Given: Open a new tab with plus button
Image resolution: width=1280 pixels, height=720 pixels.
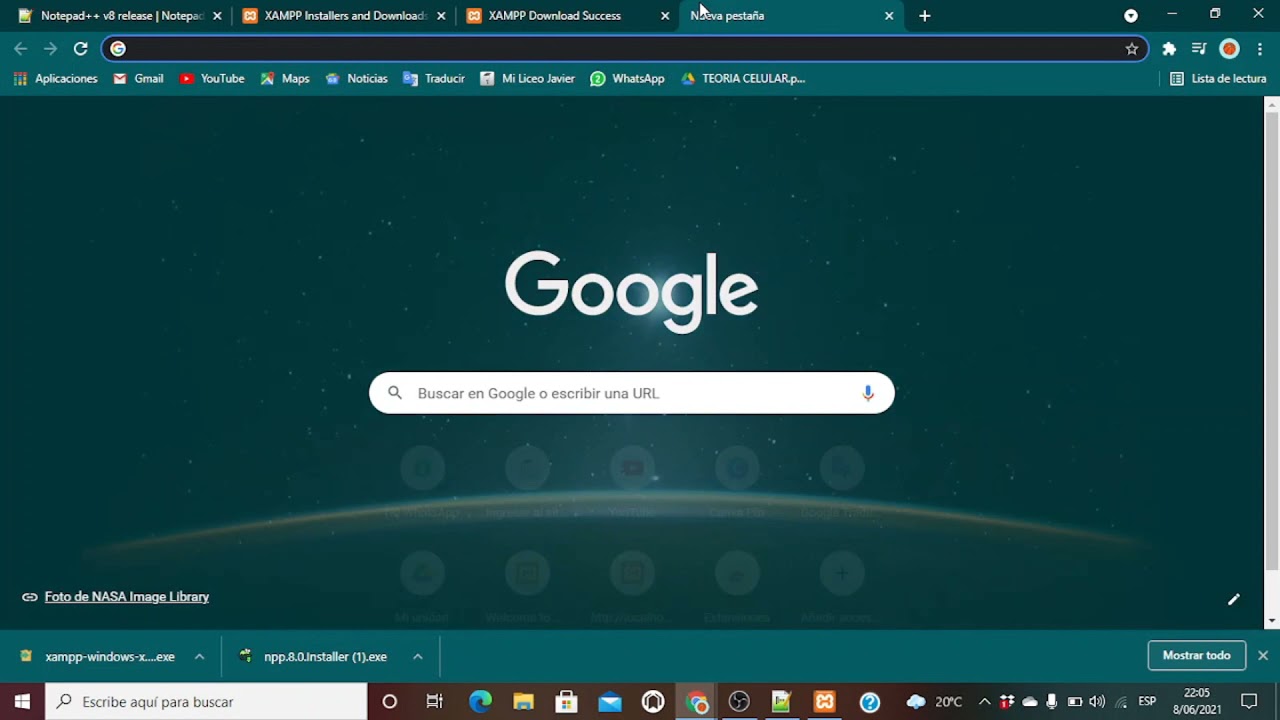Looking at the screenshot, I should click(x=925, y=16).
